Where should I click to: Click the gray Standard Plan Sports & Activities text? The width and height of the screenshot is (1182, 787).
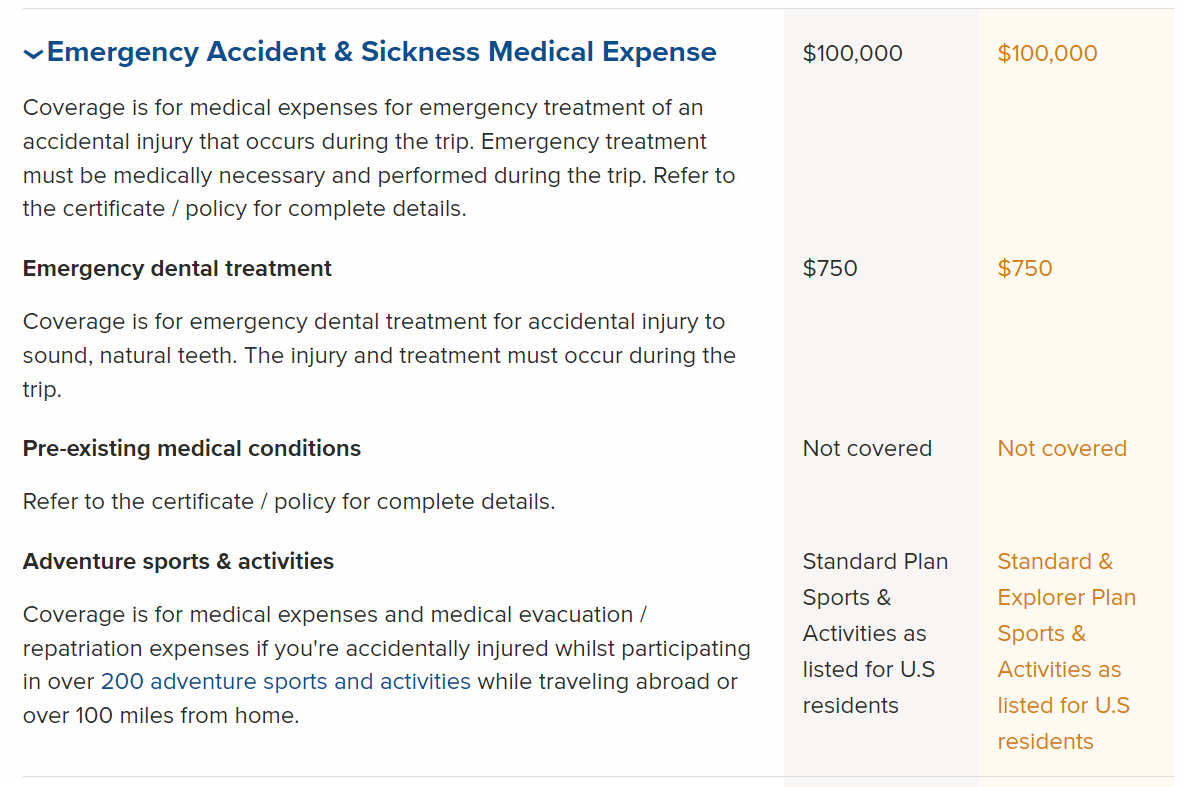tap(874, 633)
